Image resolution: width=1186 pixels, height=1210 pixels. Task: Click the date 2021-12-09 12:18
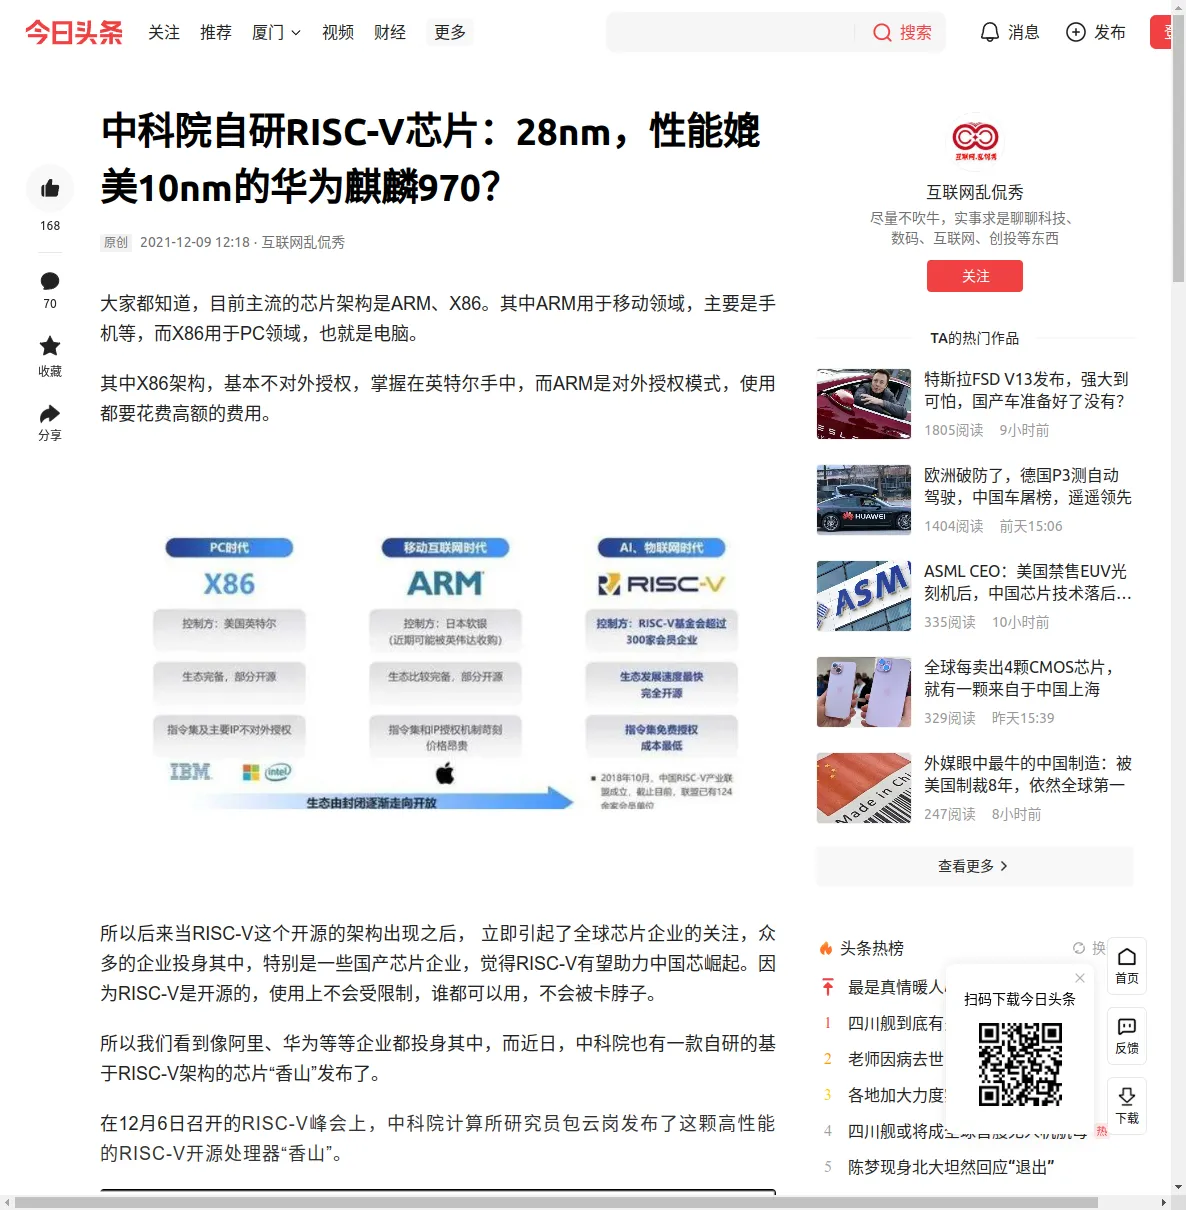click(x=195, y=242)
